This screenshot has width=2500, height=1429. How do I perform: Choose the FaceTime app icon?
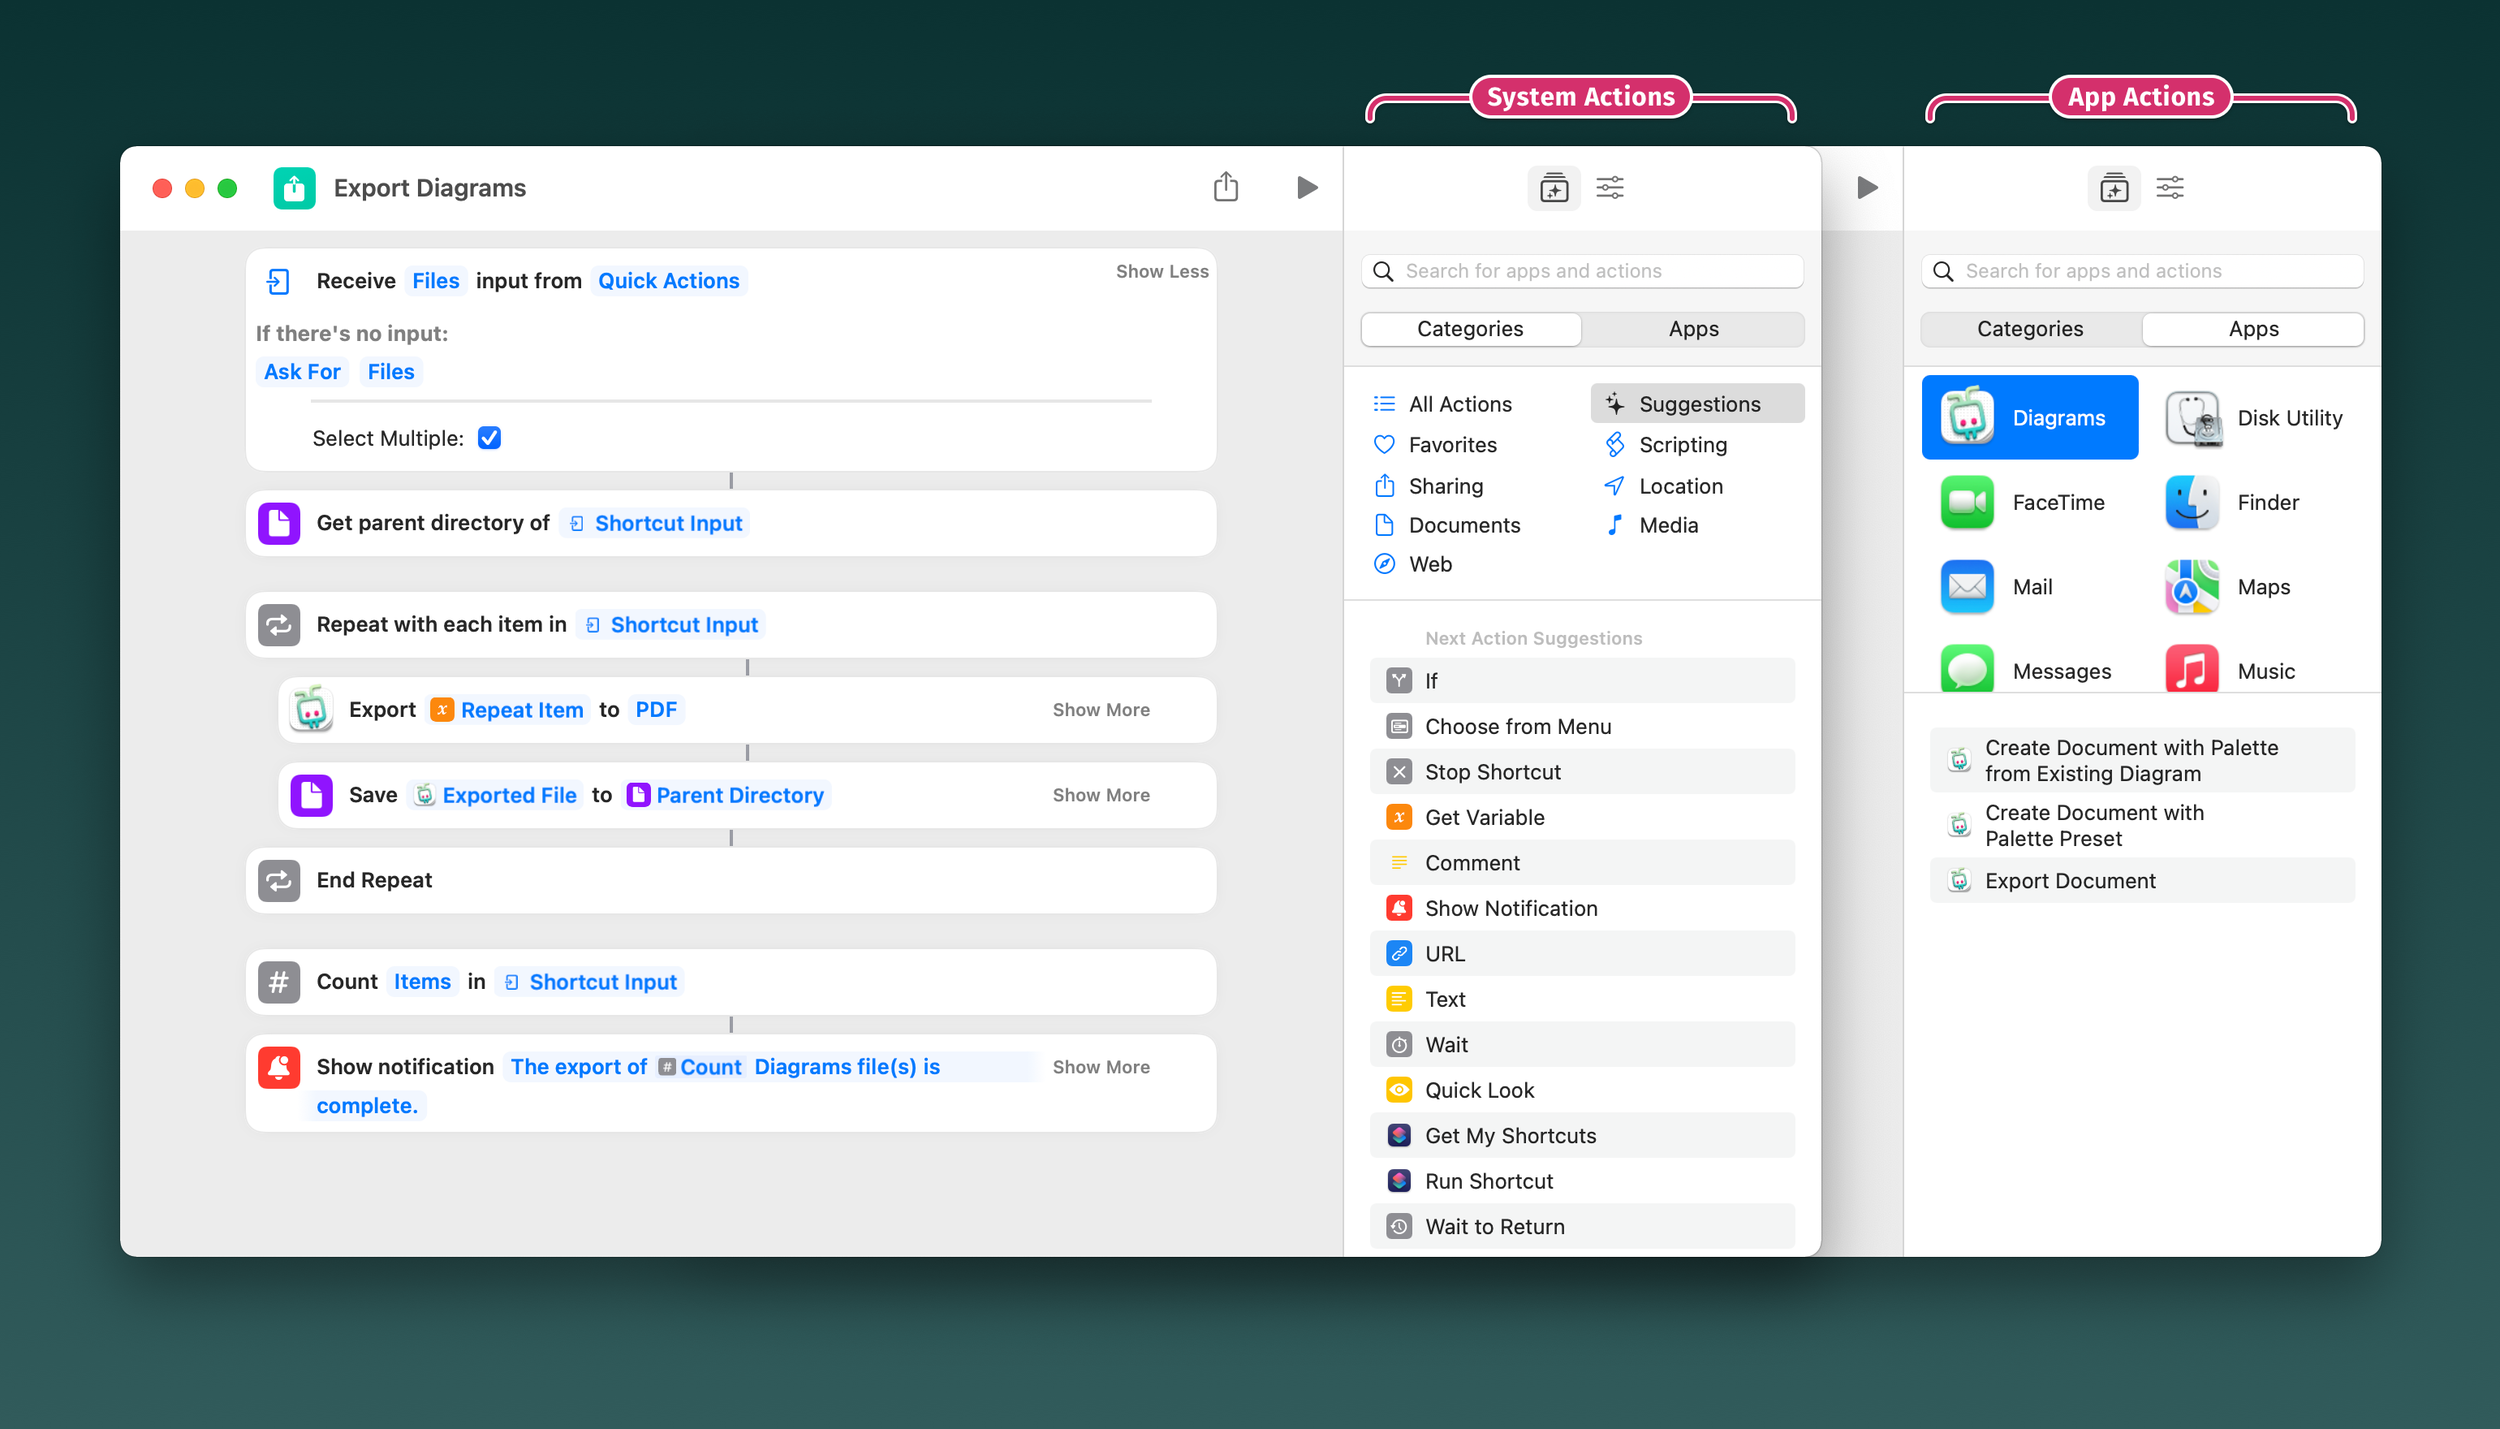pyautogui.click(x=1966, y=502)
